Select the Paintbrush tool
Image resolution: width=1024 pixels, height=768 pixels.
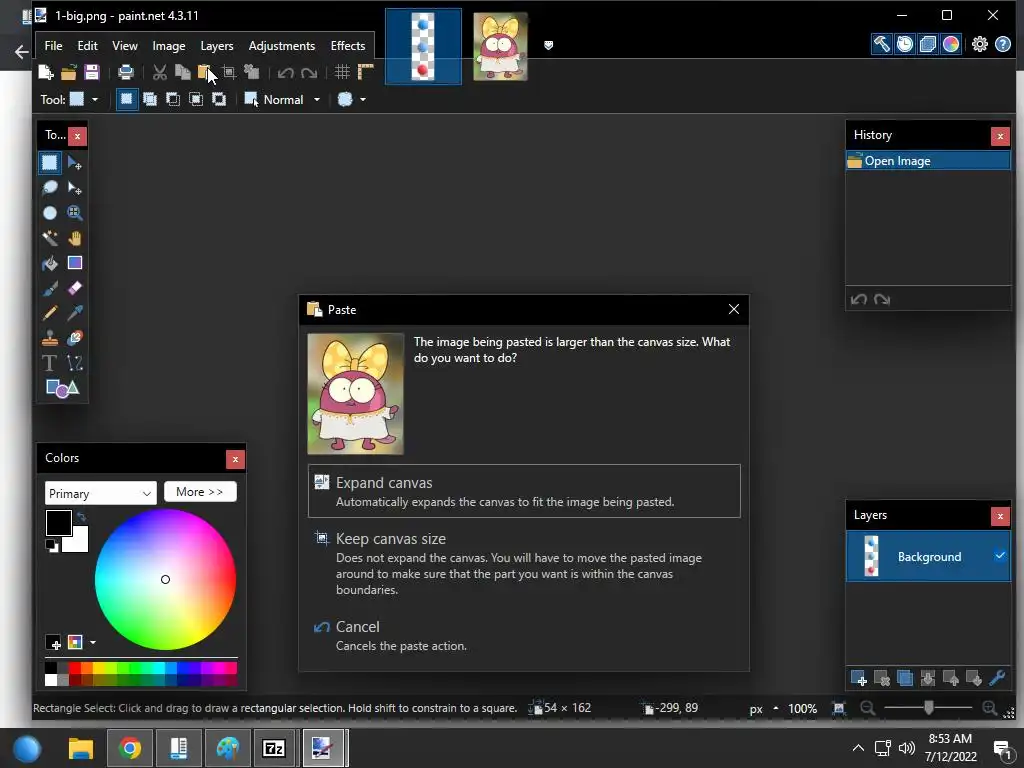50,288
